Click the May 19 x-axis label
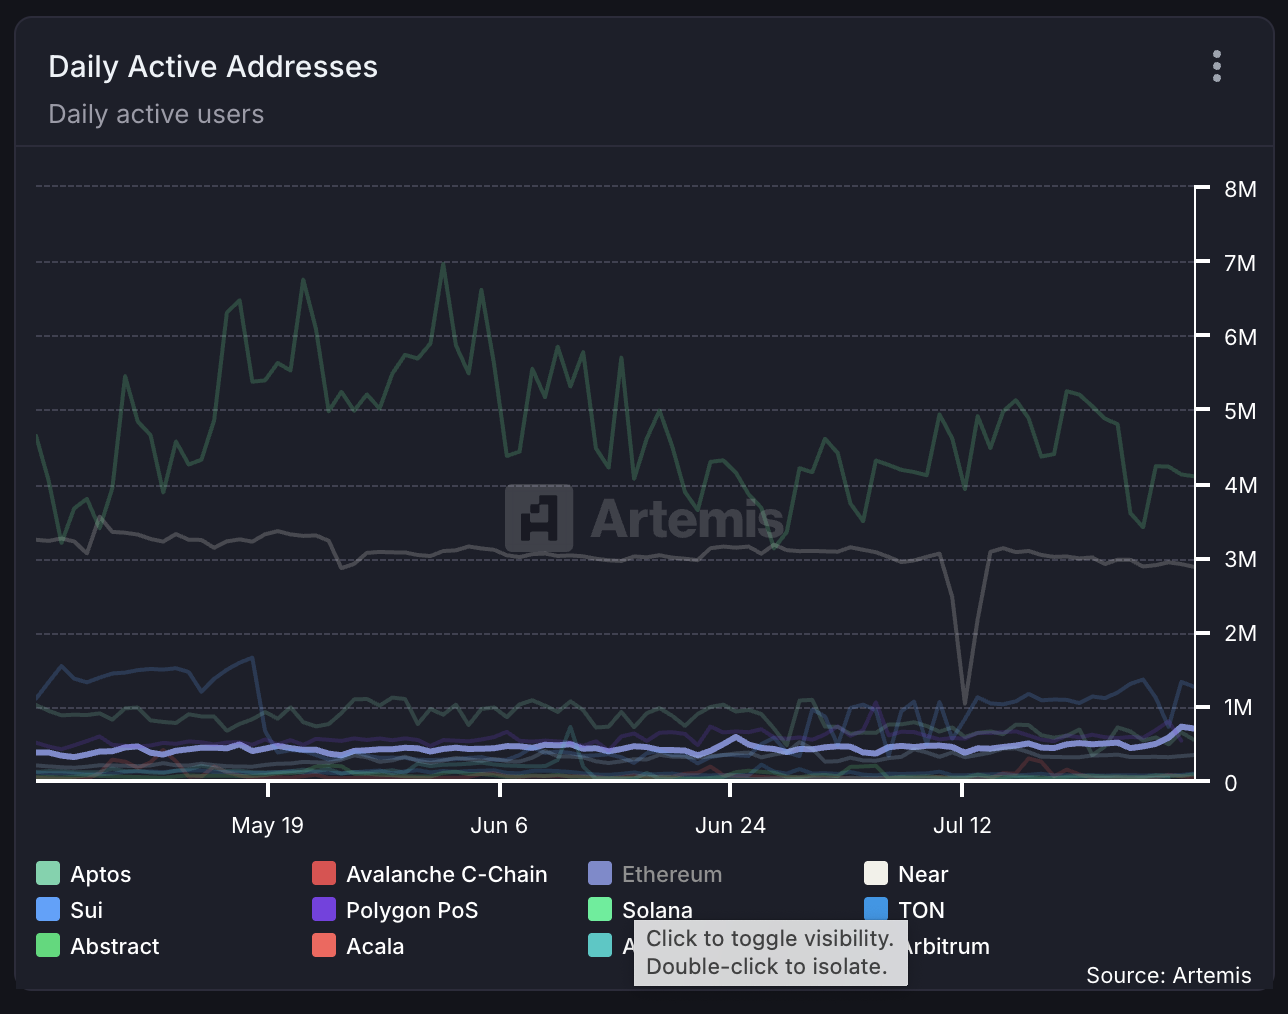This screenshot has height=1014, width=1288. tap(267, 826)
